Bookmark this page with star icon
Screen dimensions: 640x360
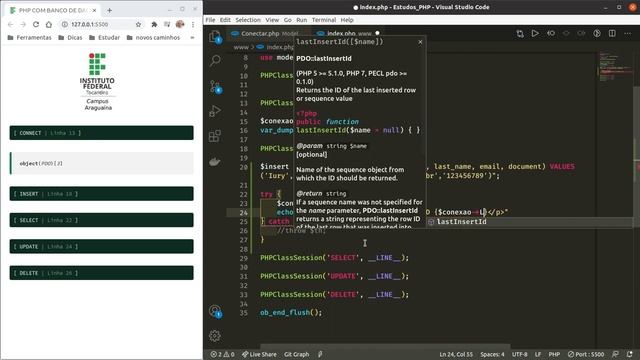coord(138,24)
